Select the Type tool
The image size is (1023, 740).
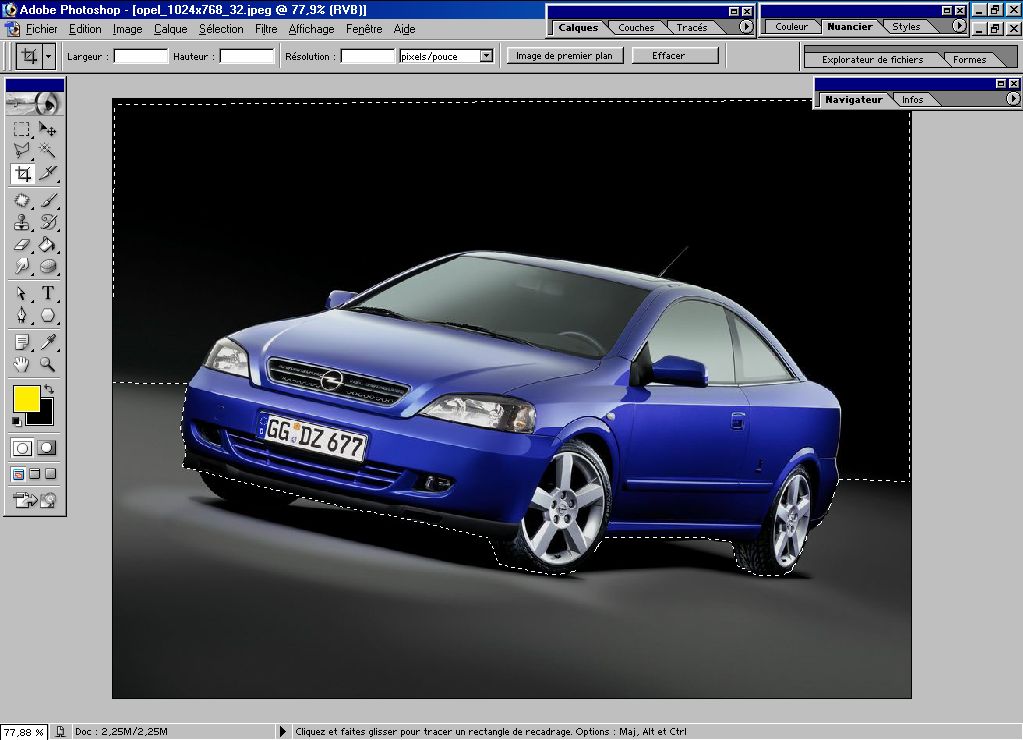click(x=48, y=293)
